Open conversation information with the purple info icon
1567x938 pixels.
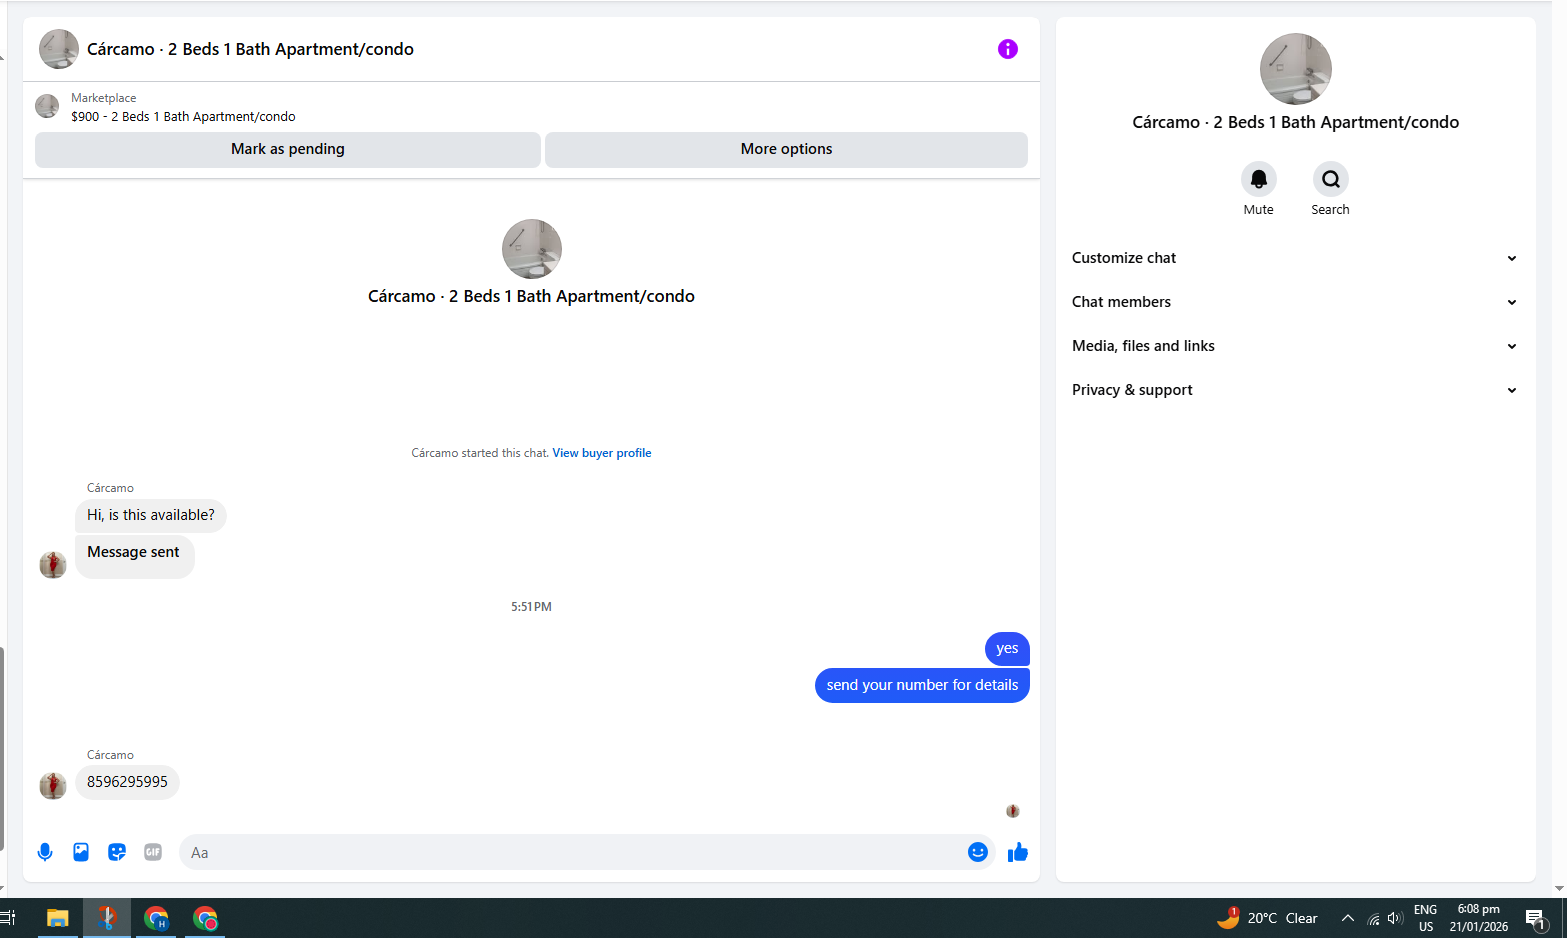pos(1007,49)
